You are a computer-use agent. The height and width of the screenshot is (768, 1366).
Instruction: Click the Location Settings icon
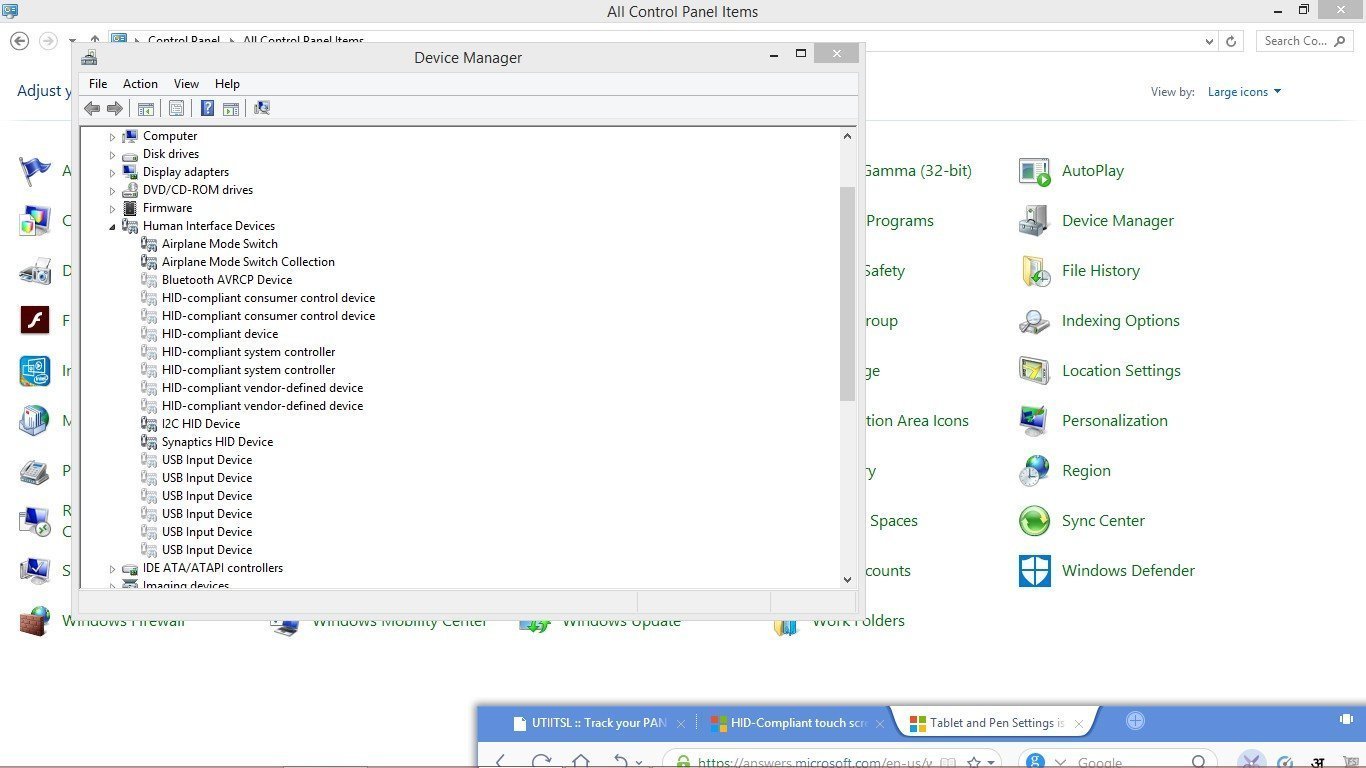(1034, 371)
